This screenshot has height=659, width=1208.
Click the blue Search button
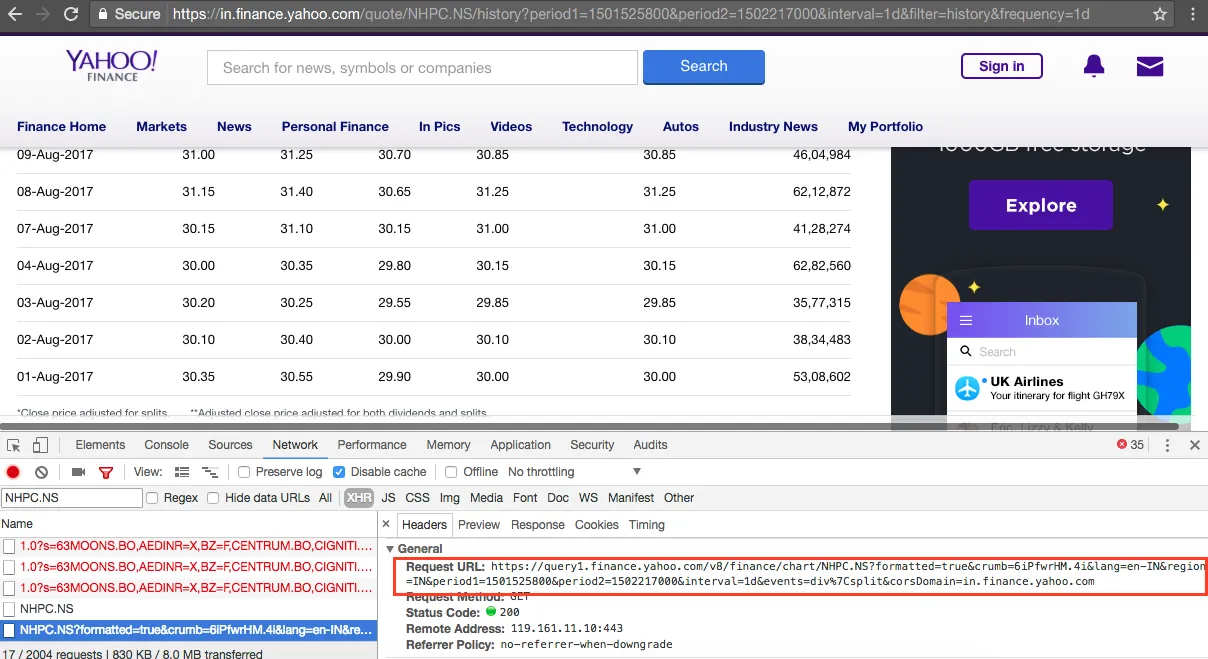point(704,67)
